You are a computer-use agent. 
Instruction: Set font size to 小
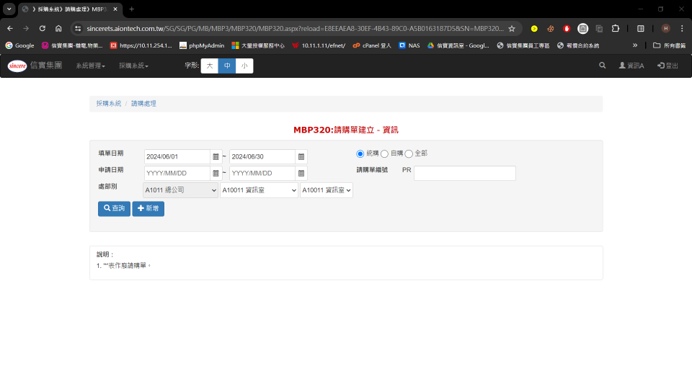(x=244, y=66)
